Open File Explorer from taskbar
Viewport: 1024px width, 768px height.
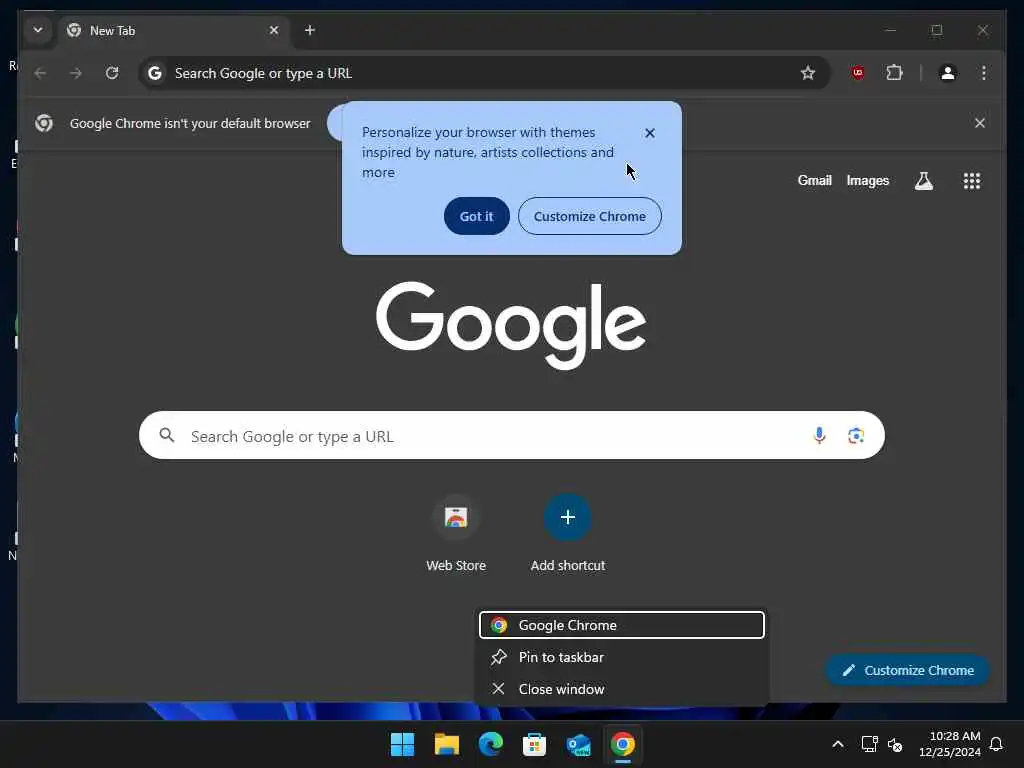[447, 744]
